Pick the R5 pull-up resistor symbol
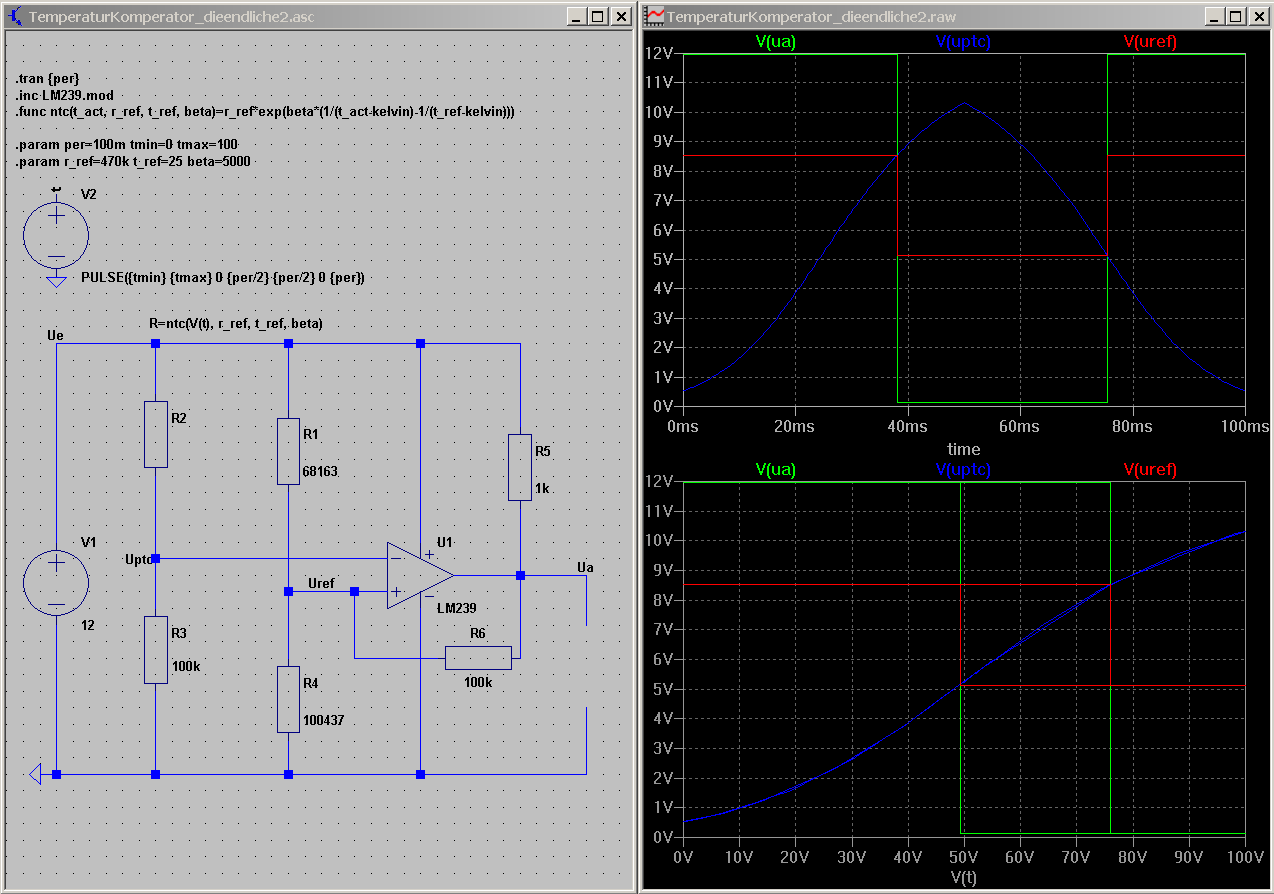The height and width of the screenshot is (894, 1274). click(520, 467)
